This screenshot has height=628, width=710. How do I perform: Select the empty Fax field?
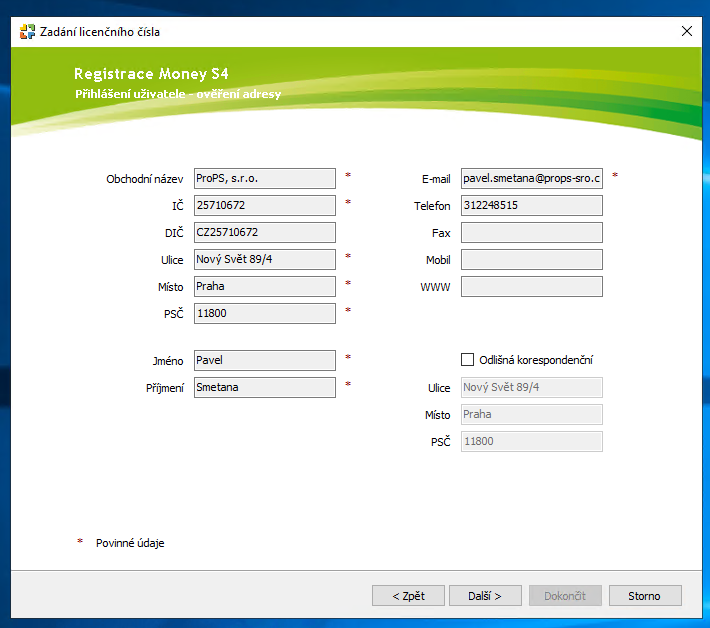(531, 233)
